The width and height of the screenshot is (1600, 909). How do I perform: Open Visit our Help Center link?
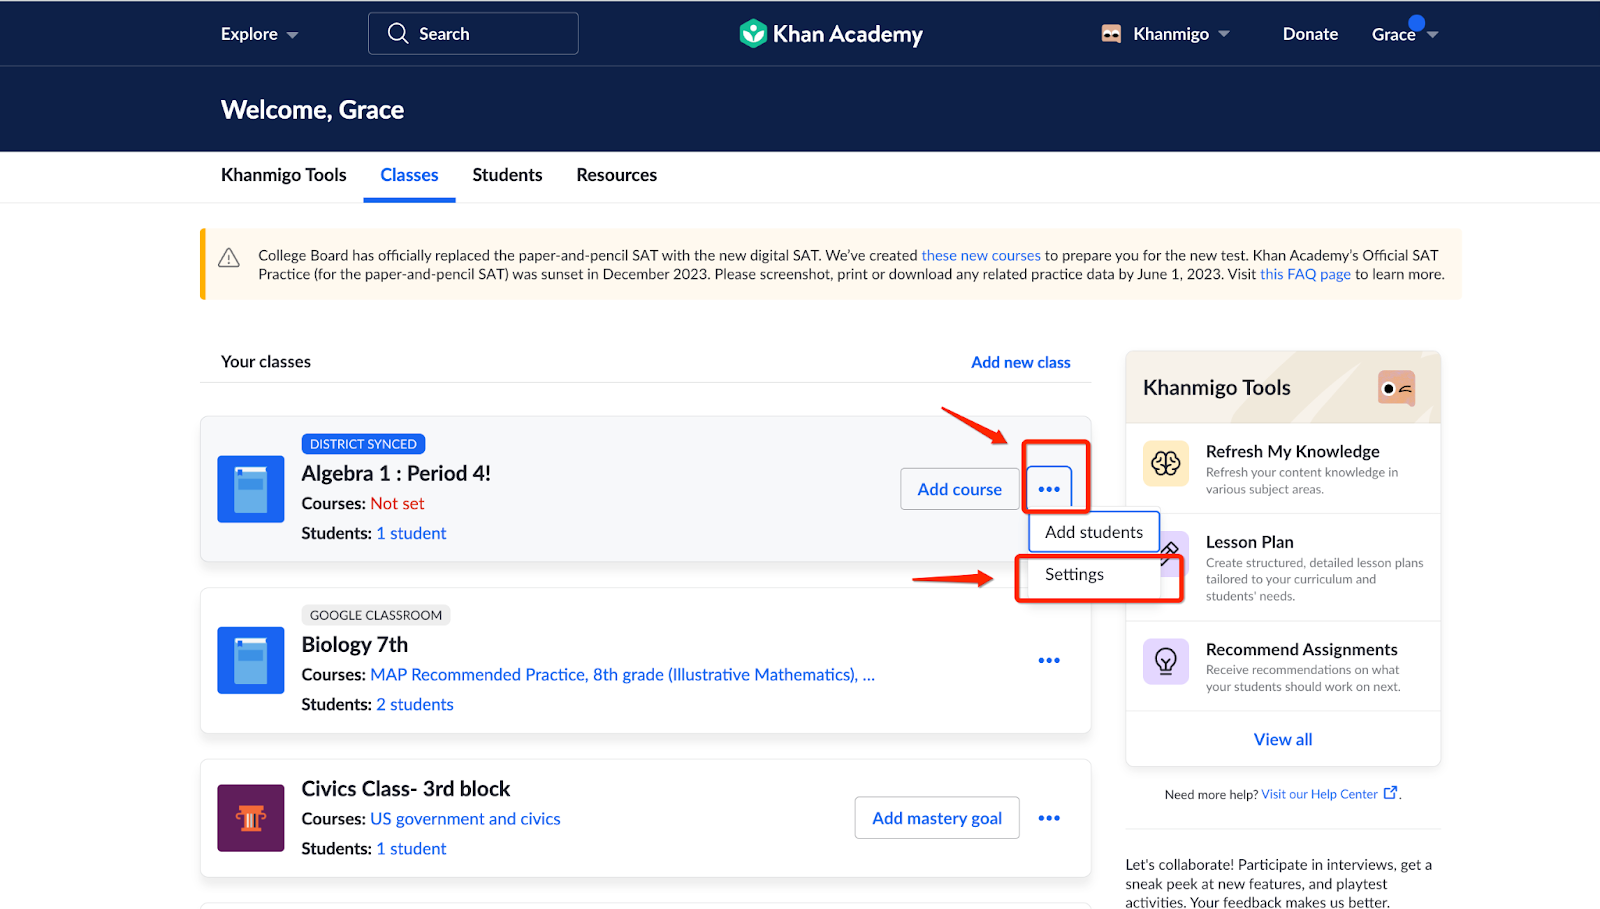coord(1320,794)
